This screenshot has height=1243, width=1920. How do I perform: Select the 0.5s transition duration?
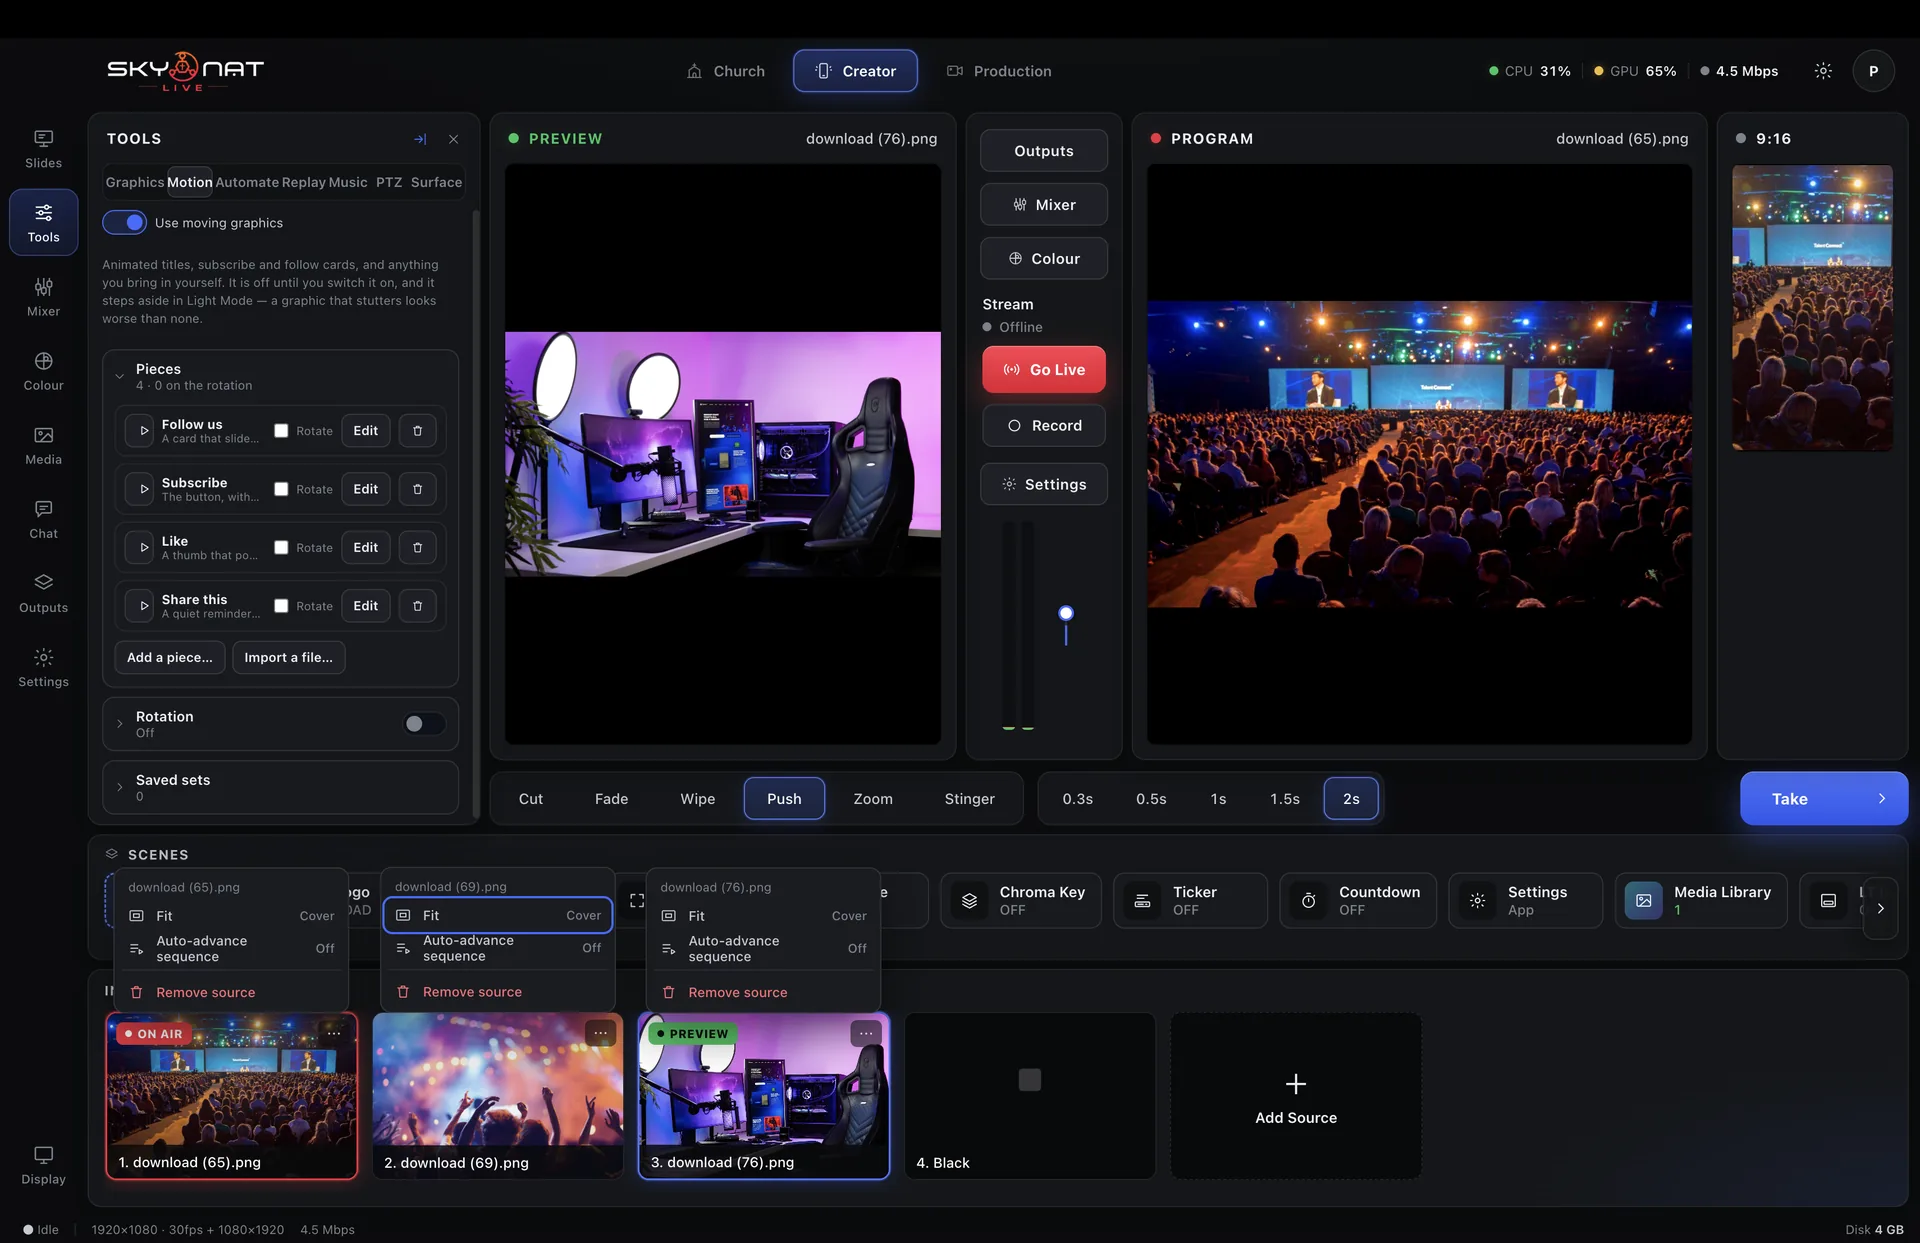click(x=1151, y=799)
